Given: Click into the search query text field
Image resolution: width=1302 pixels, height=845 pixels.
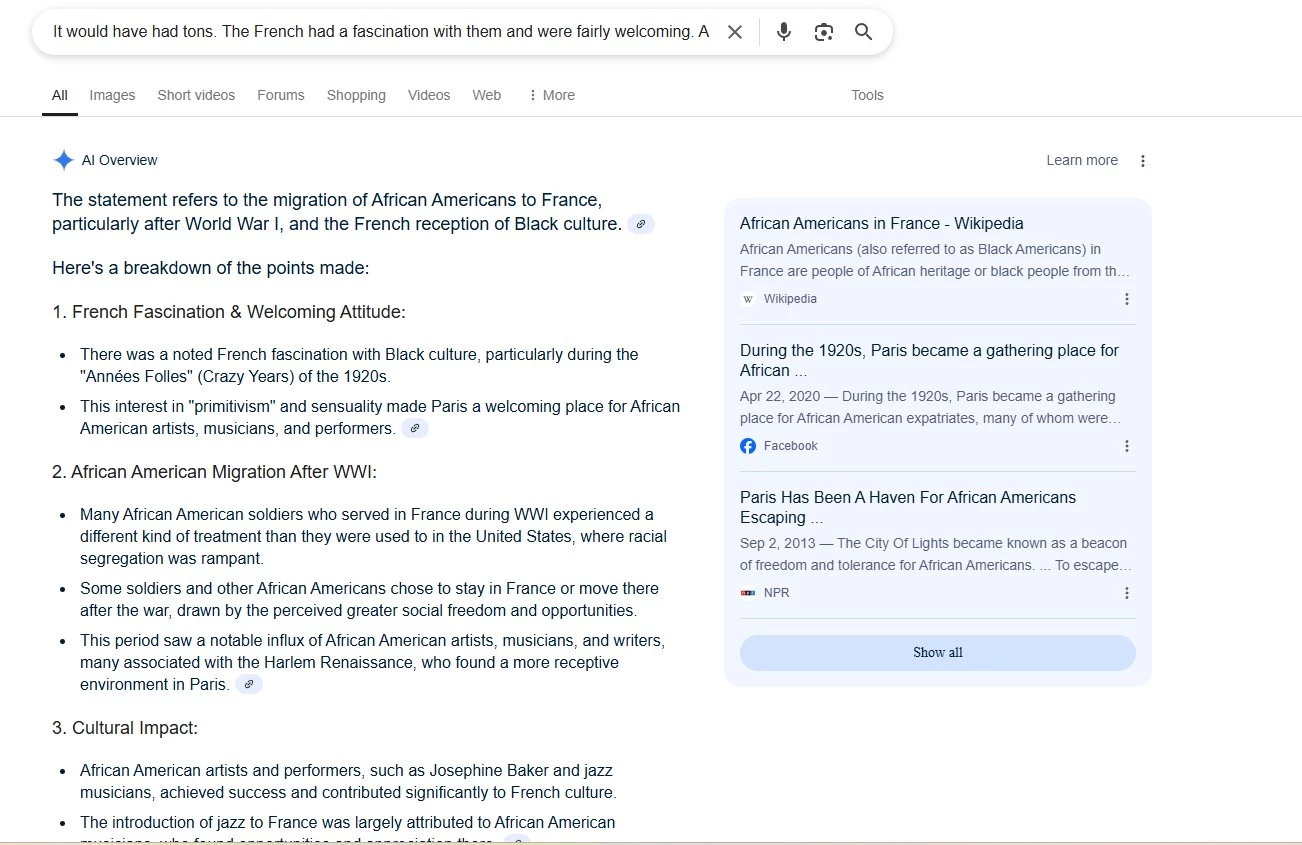Looking at the screenshot, I should tap(381, 32).
